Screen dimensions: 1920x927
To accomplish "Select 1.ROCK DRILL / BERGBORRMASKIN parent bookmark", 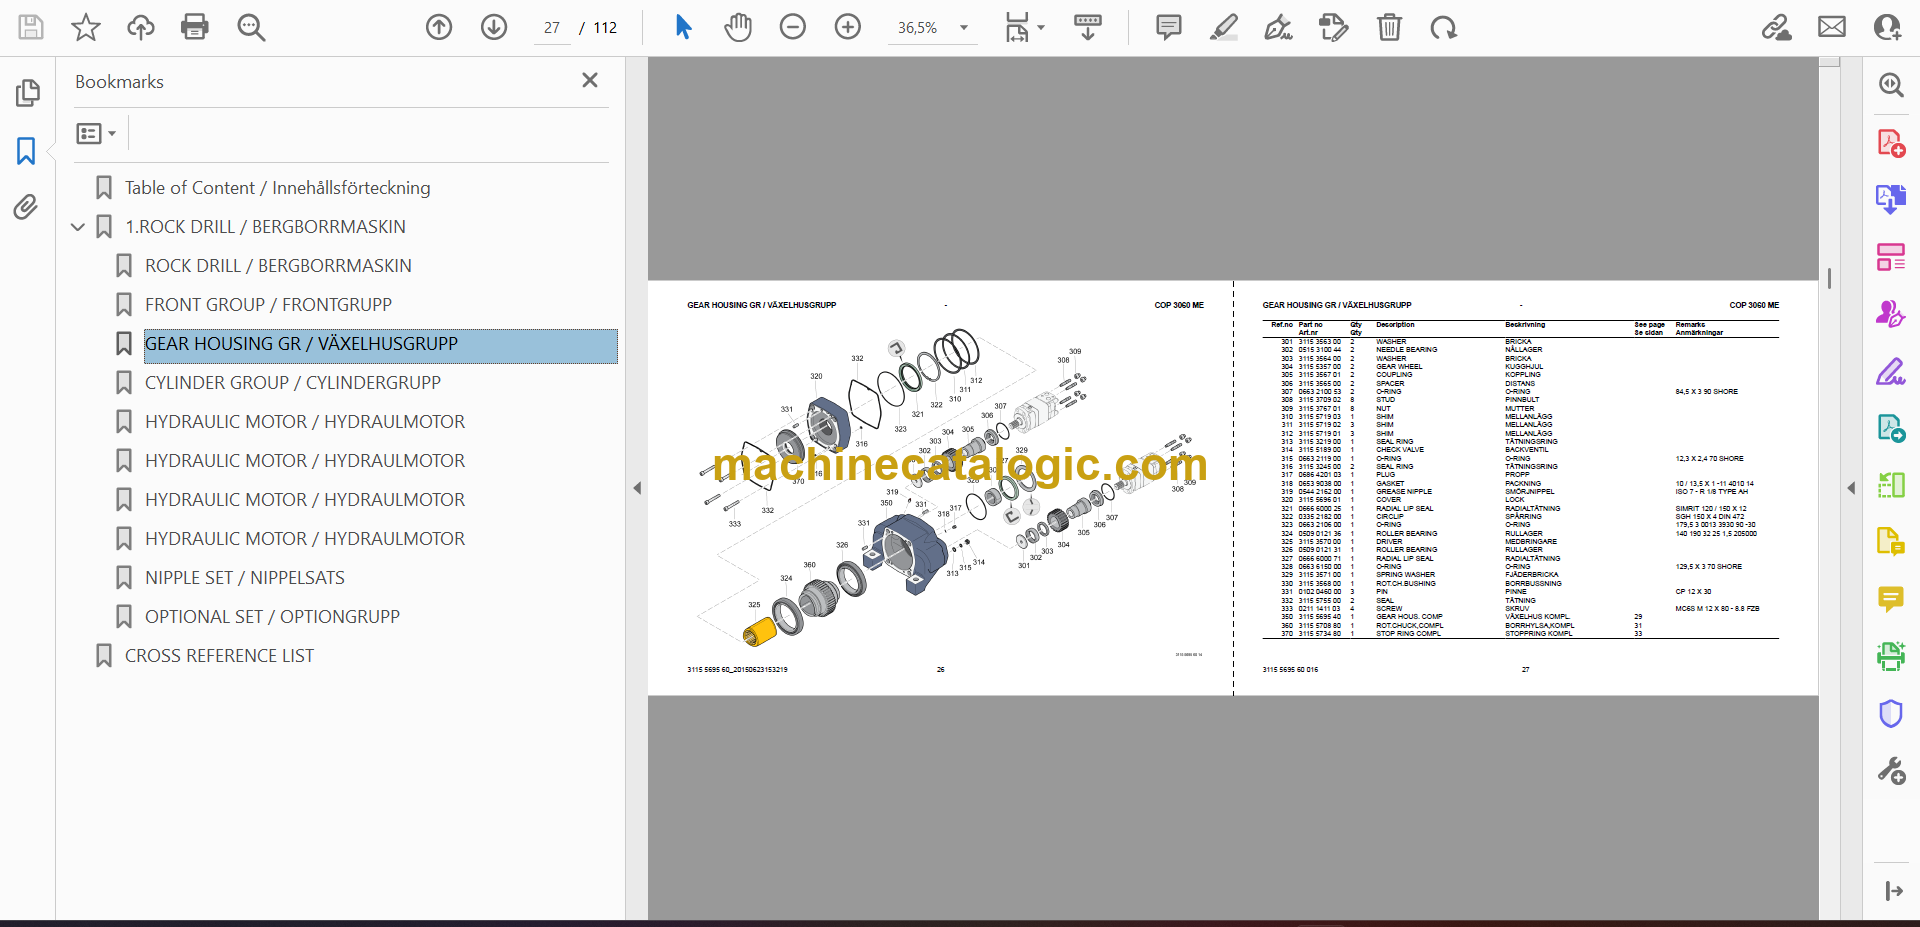I will pos(265,227).
